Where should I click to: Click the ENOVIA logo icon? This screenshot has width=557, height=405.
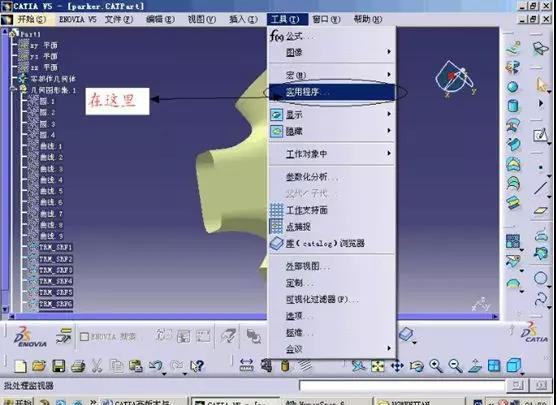30,336
